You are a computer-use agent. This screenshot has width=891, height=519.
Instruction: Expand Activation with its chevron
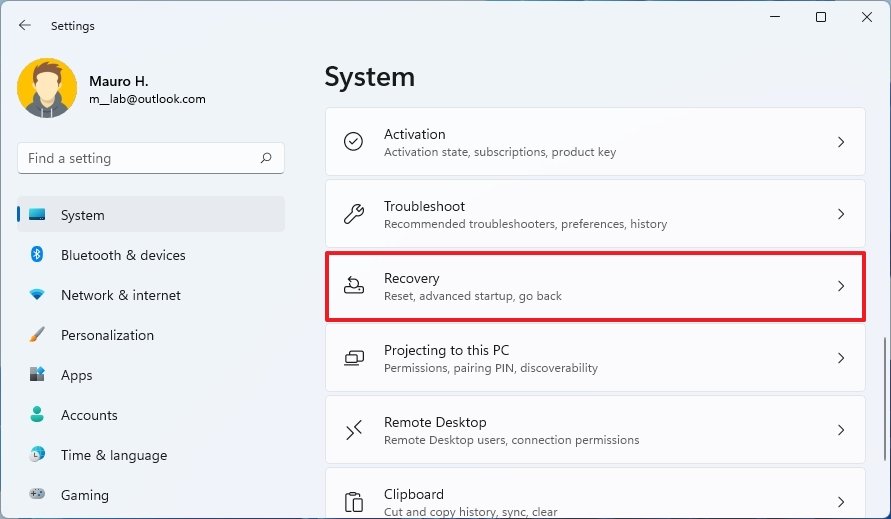tap(841, 142)
